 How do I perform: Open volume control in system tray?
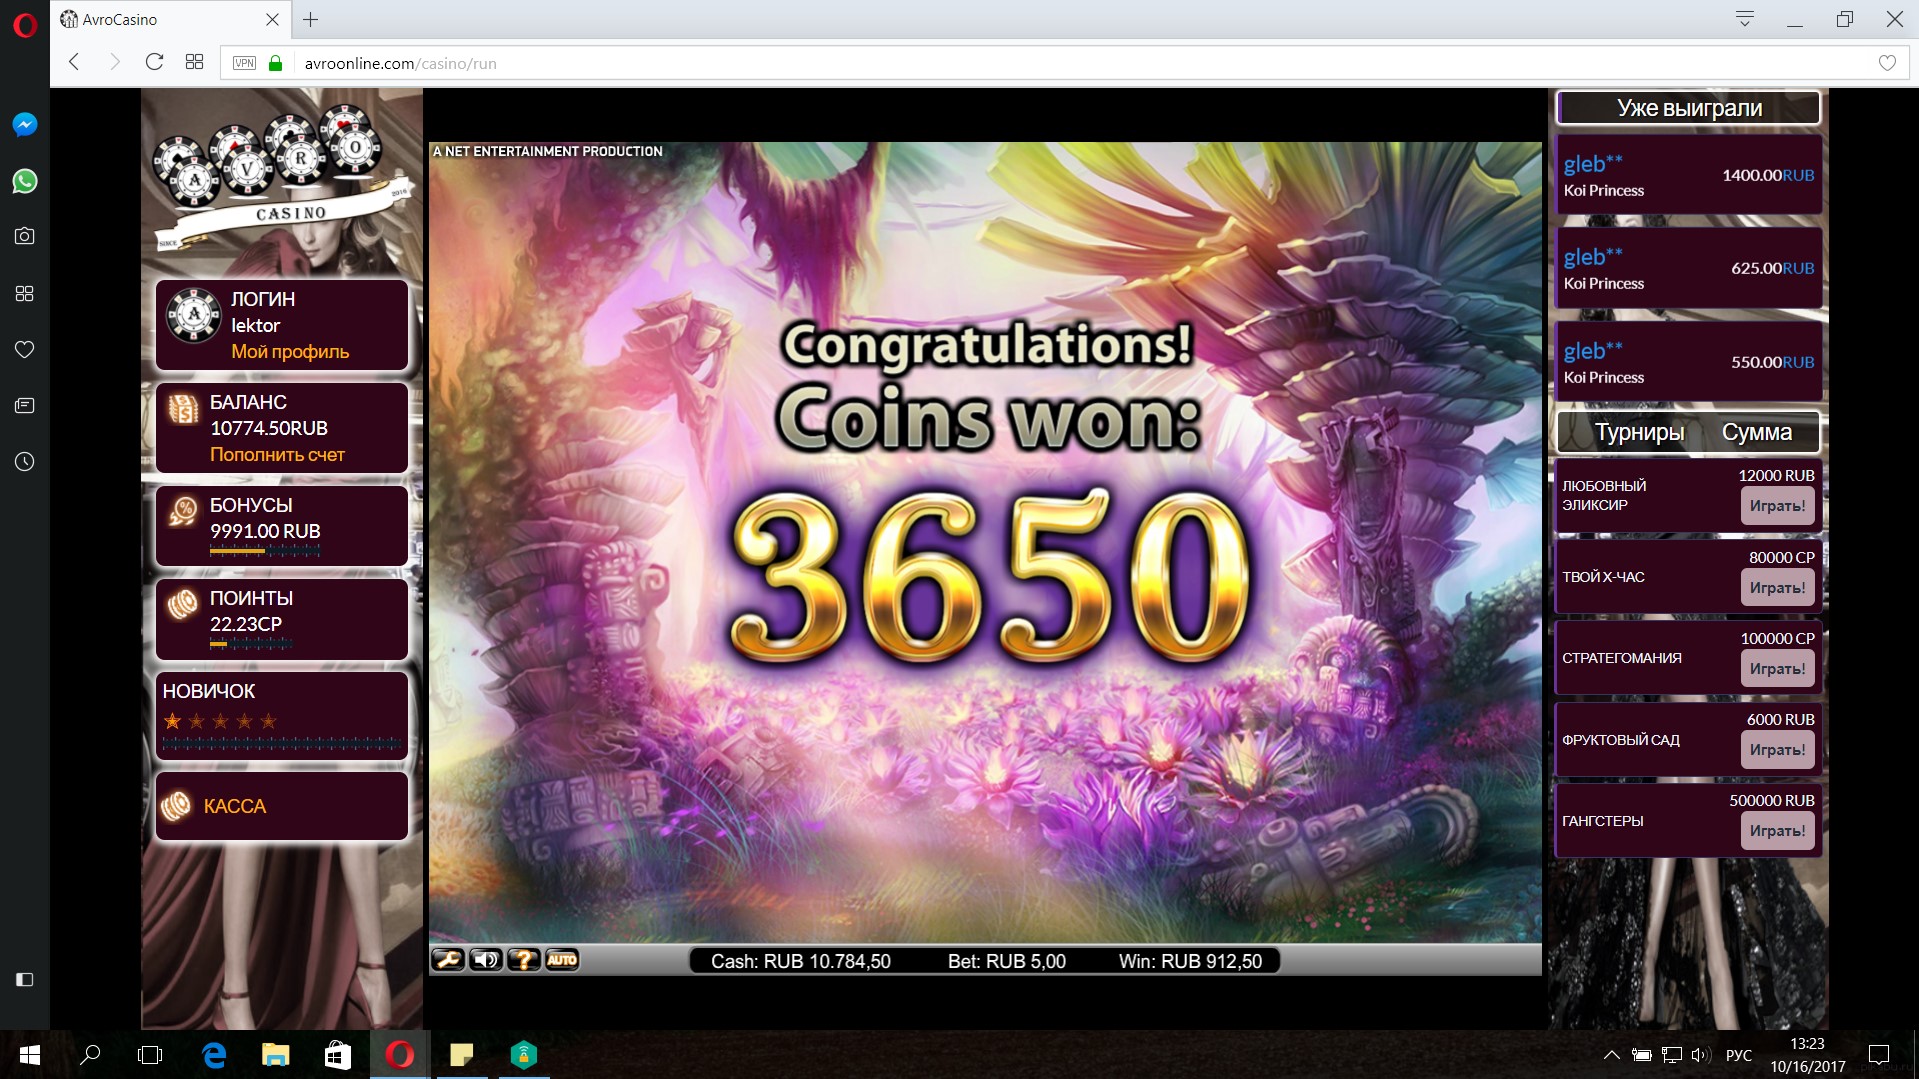point(1700,1055)
